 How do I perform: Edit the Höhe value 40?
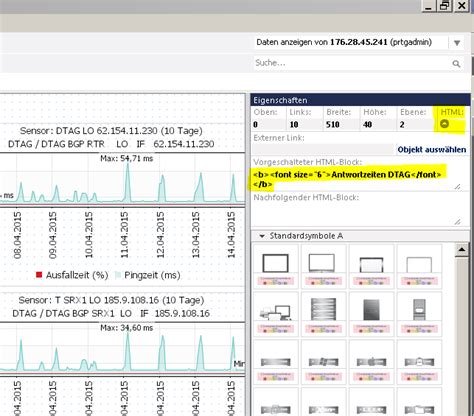tap(378, 124)
